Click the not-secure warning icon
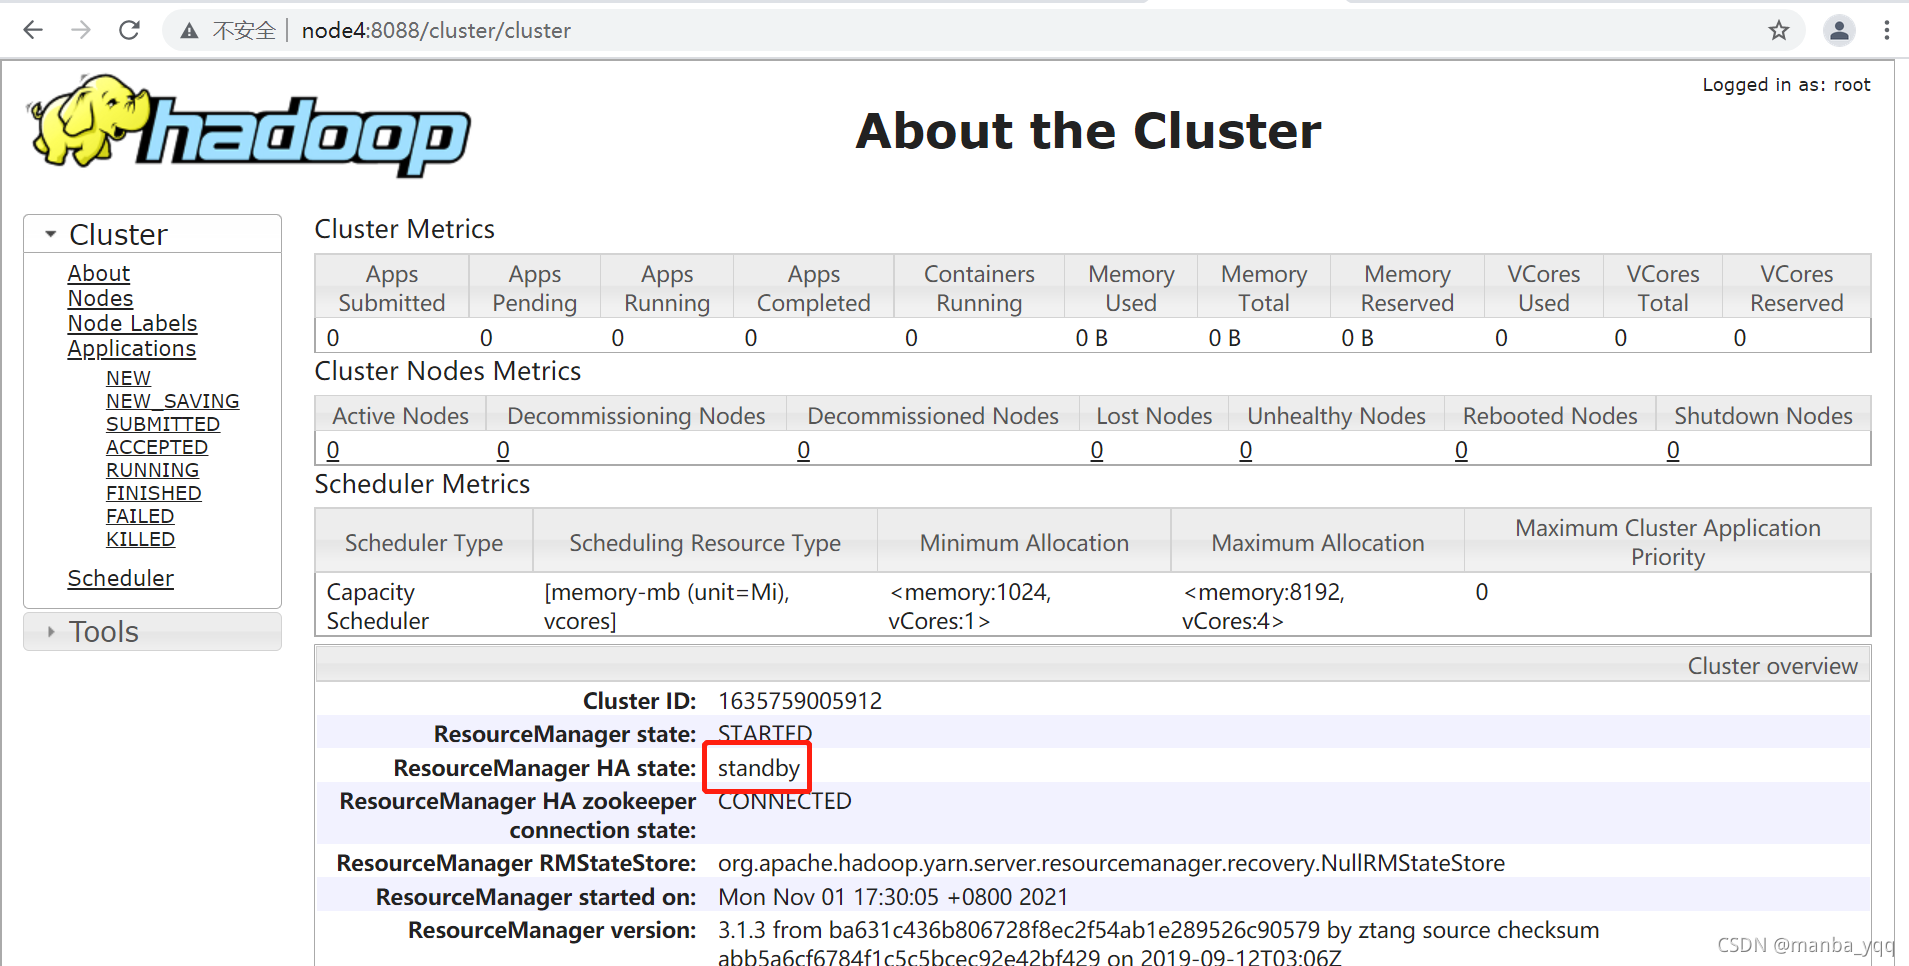1909x966 pixels. coord(189,31)
